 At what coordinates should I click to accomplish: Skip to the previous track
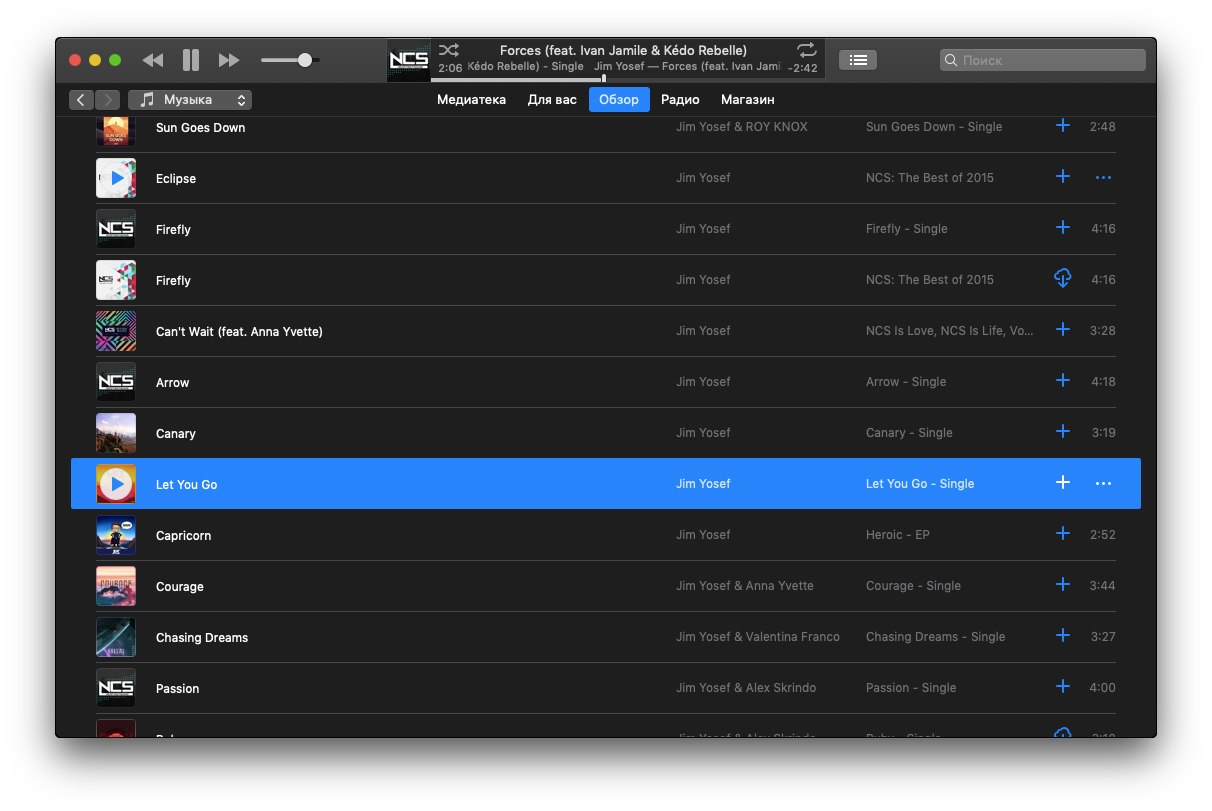pos(153,60)
